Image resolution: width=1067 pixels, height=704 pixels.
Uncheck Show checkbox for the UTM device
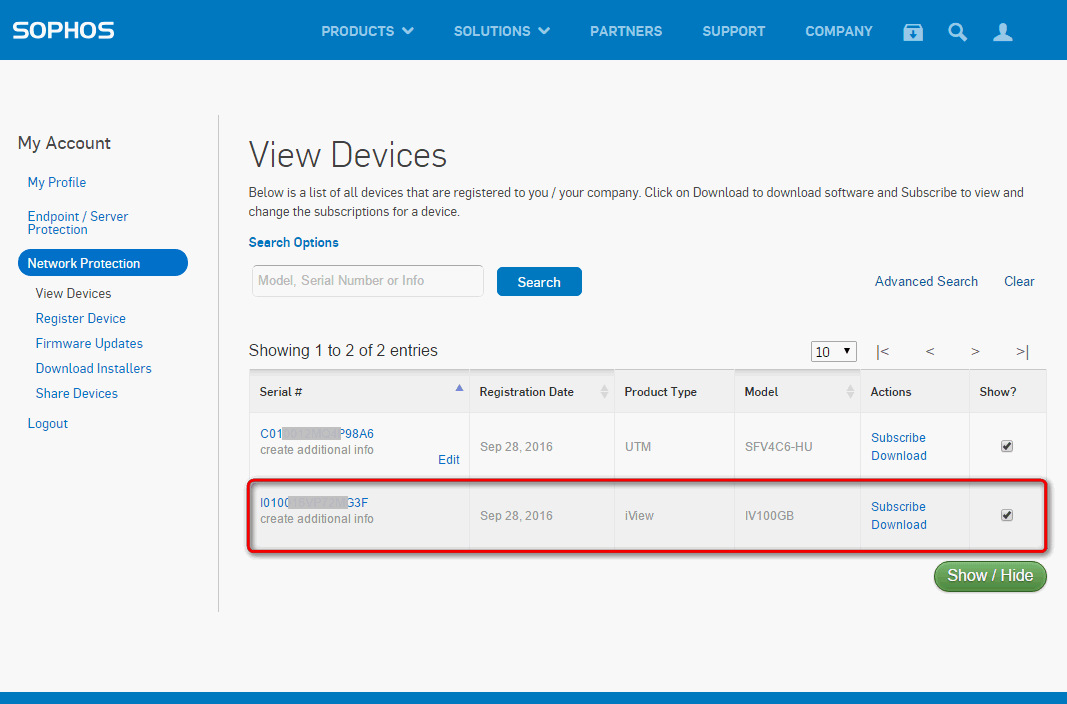[x=1007, y=446]
